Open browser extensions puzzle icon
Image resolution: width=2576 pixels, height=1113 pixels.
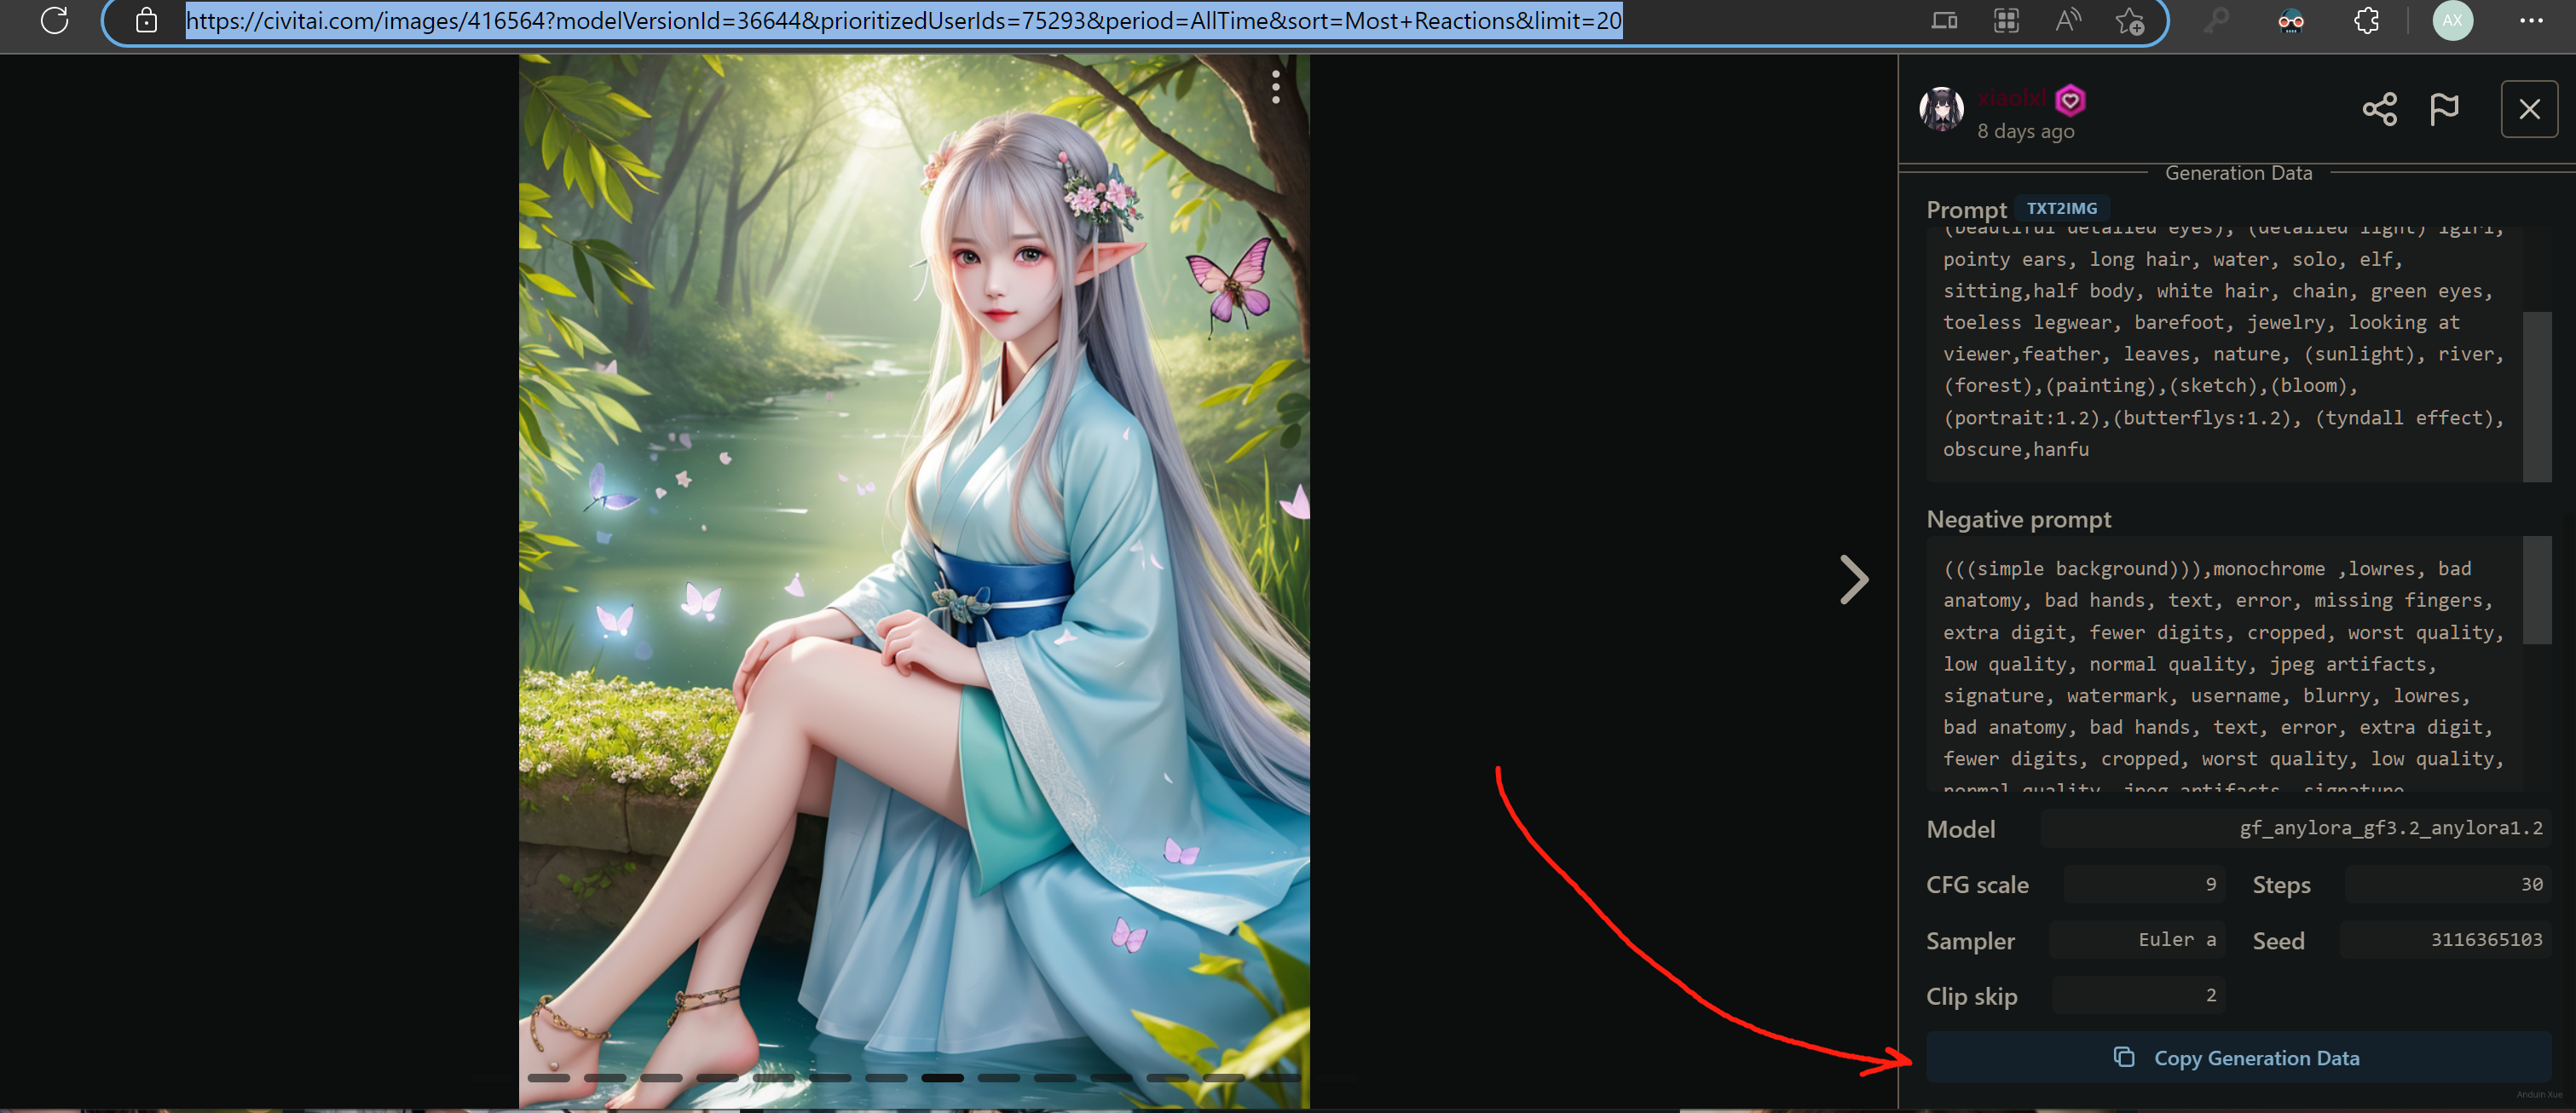point(2366,20)
